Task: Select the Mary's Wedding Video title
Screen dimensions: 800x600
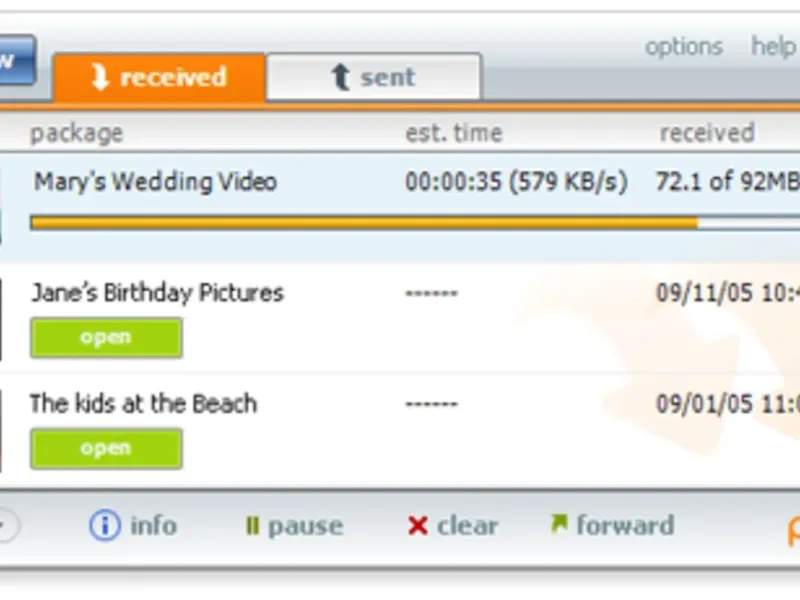Action: pos(155,182)
